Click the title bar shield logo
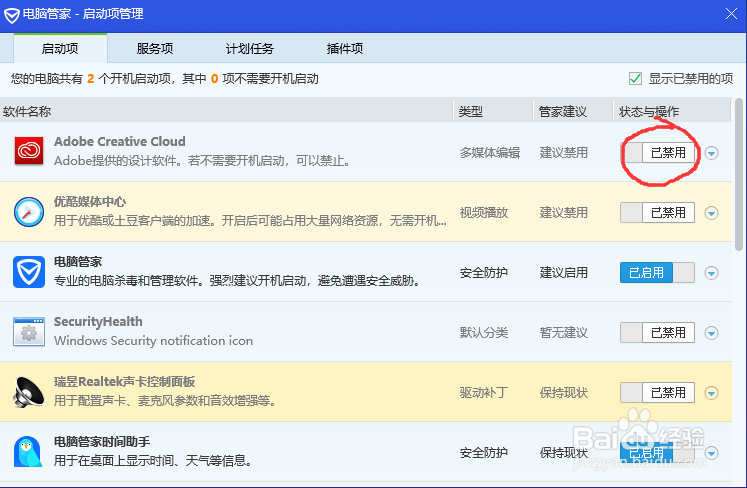747x488 pixels. click(11, 15)
